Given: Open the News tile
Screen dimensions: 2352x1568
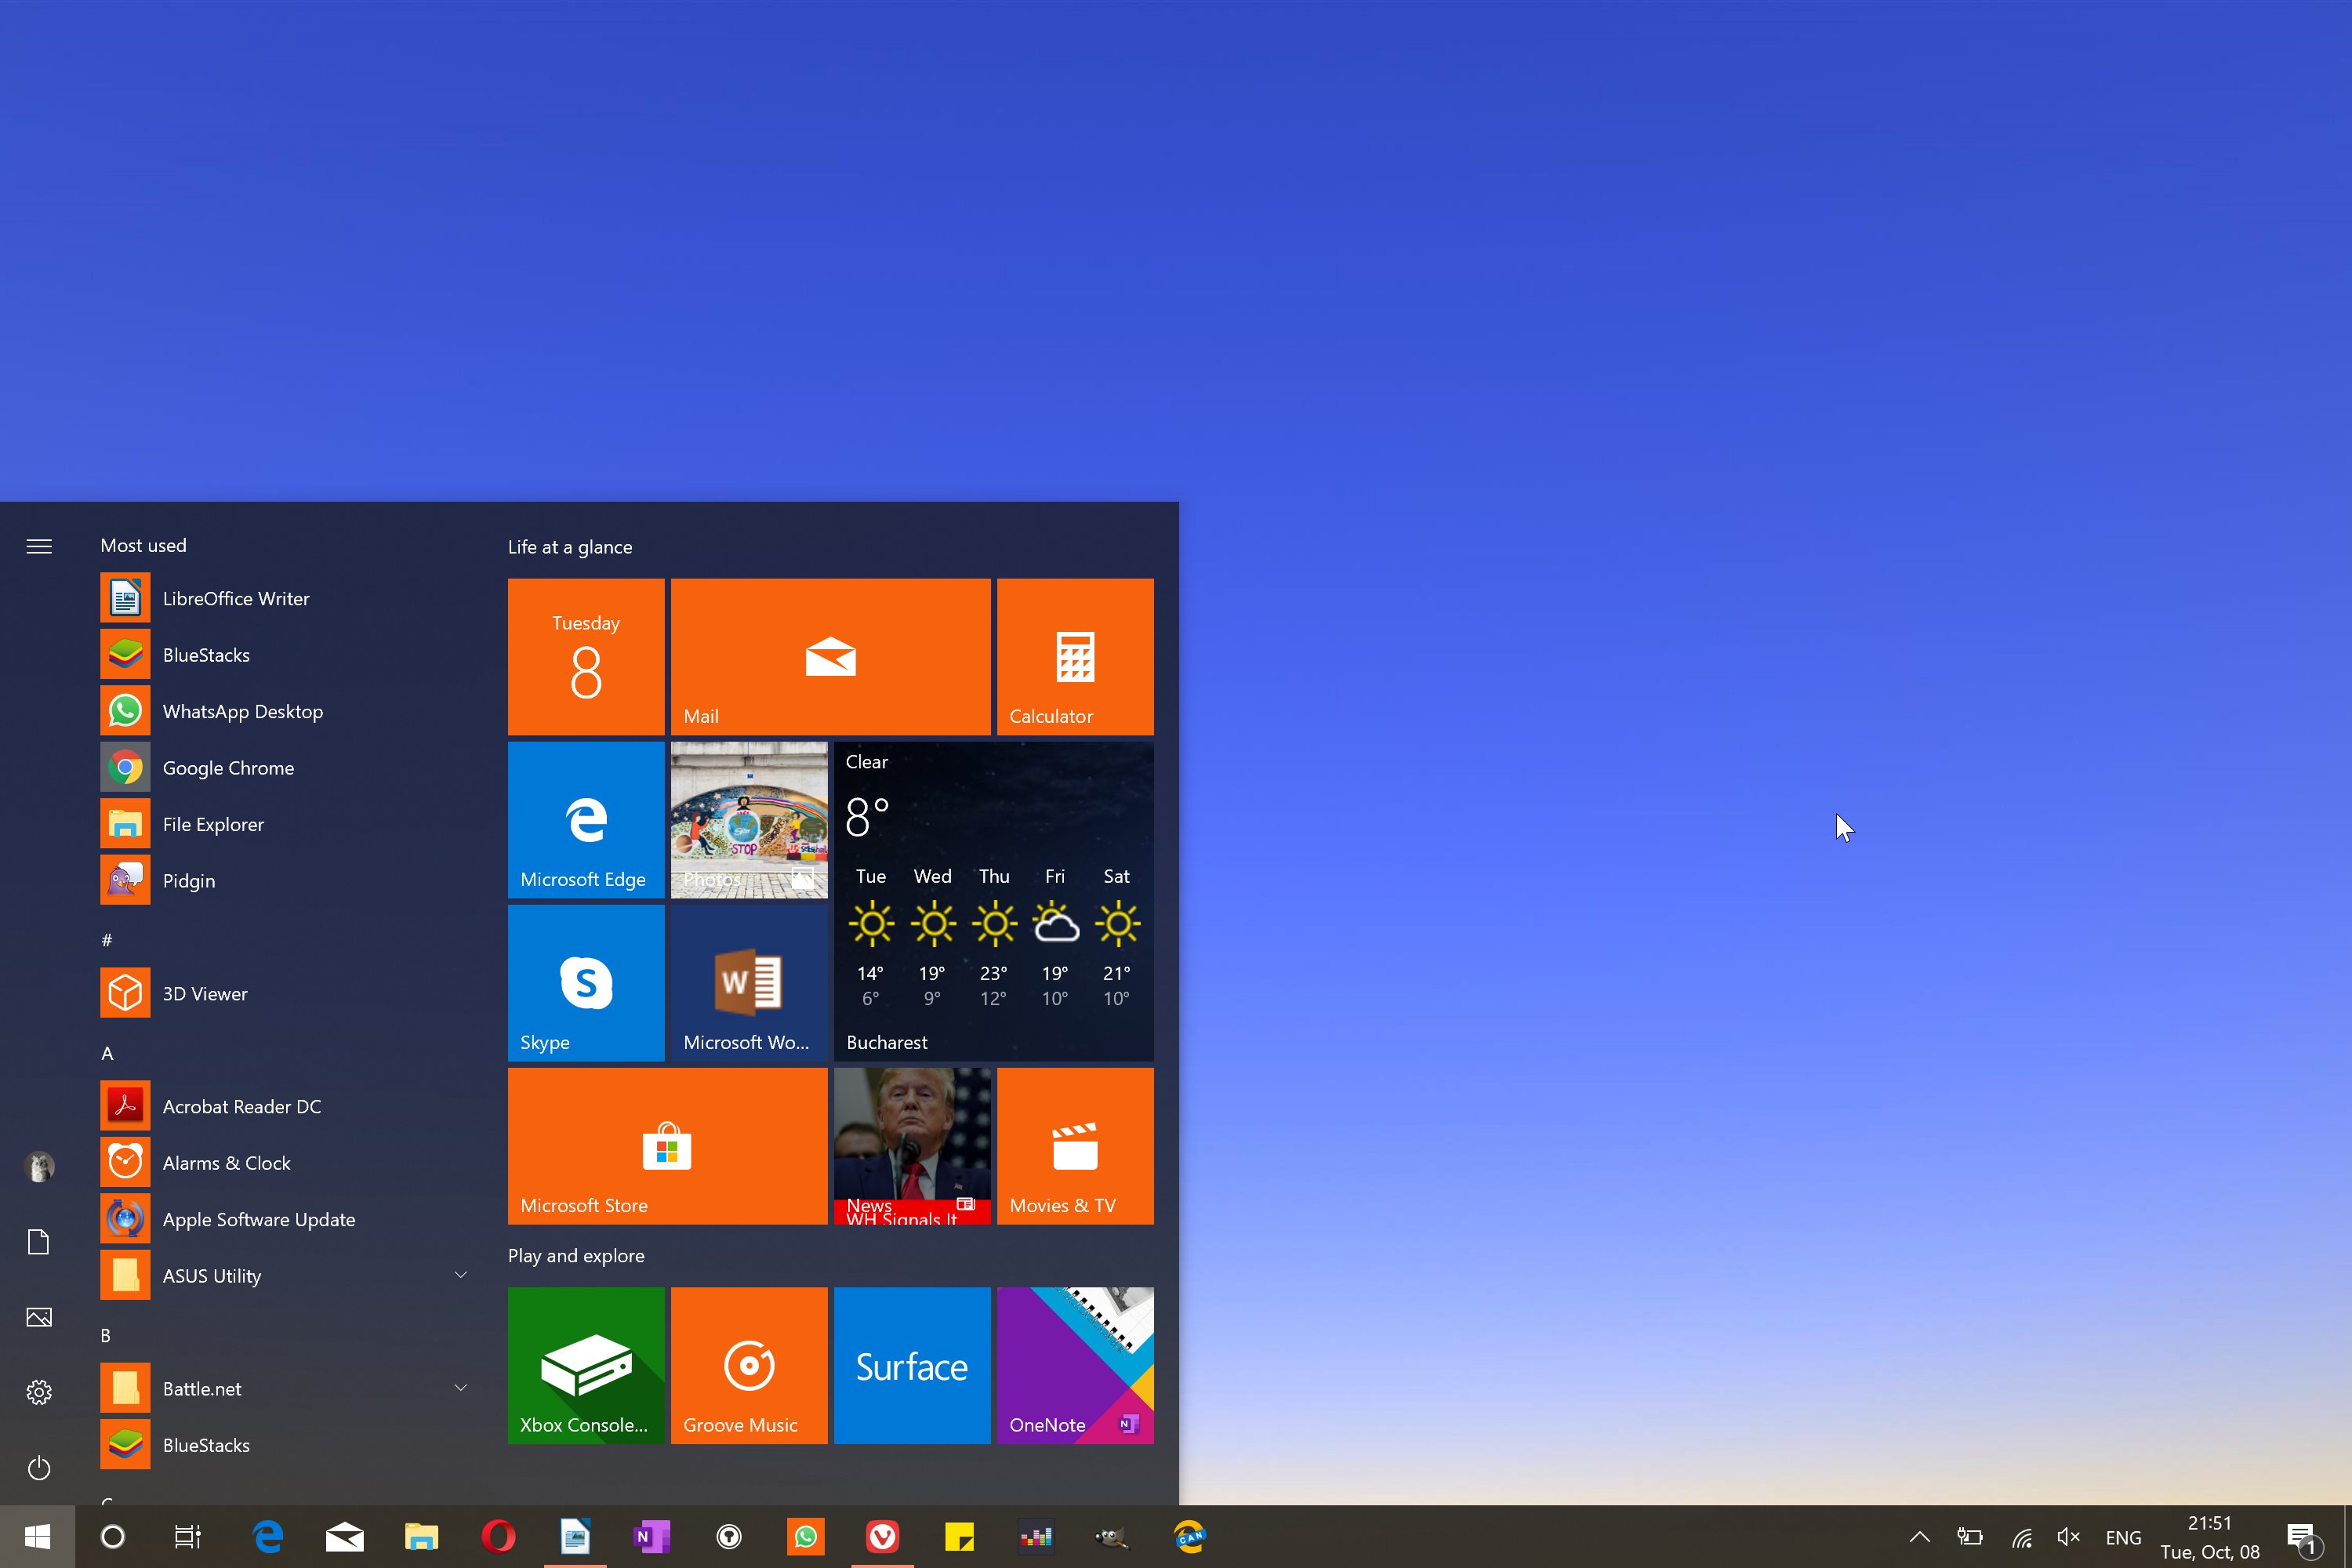Looking at the screenshot, I should click(912, 1146).
